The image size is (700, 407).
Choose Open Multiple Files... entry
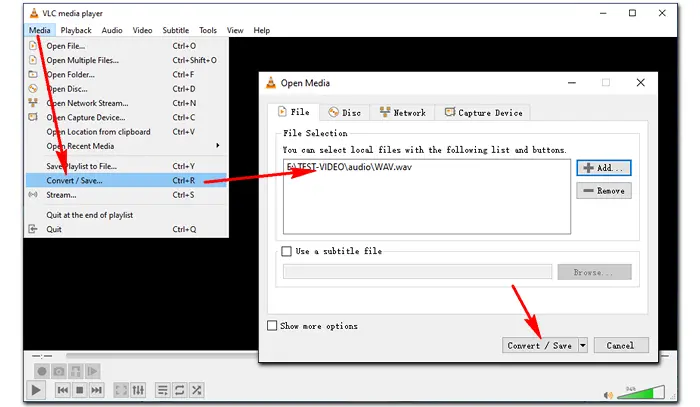pyautogui.click(x=126, y=60)
